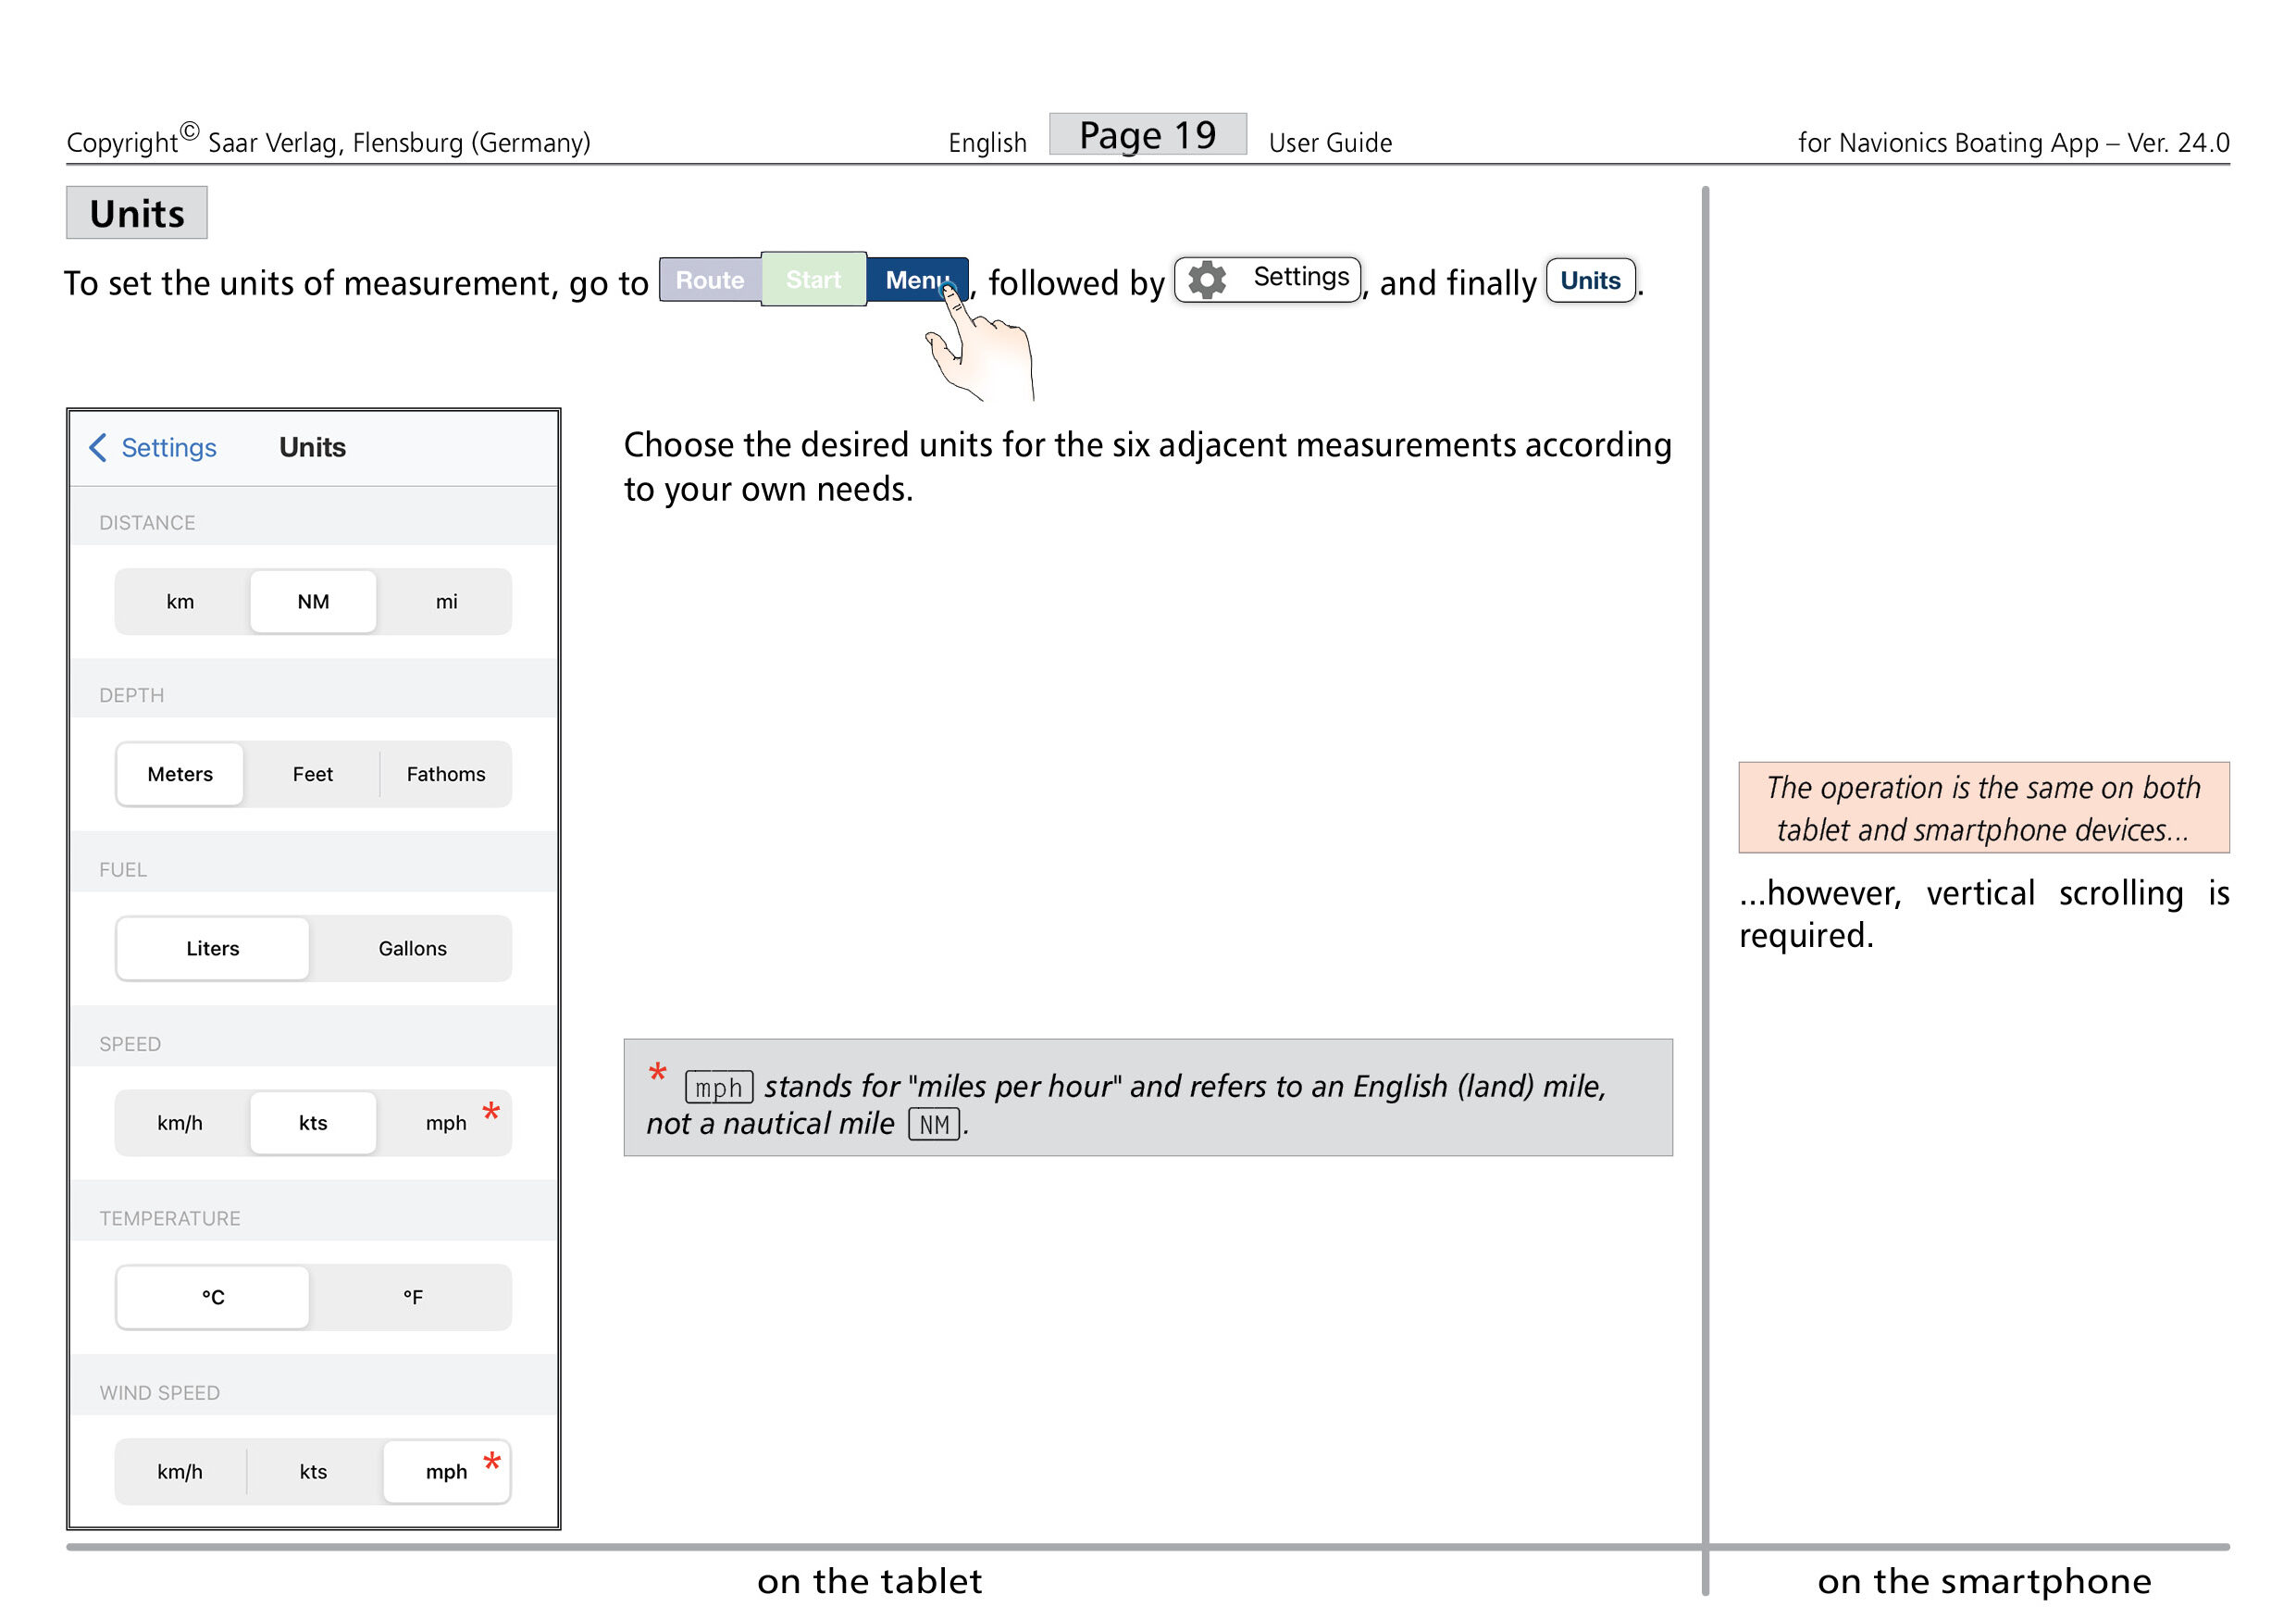
Task: Set speed unit to km/h
Action: click(x=180, y=1122)
